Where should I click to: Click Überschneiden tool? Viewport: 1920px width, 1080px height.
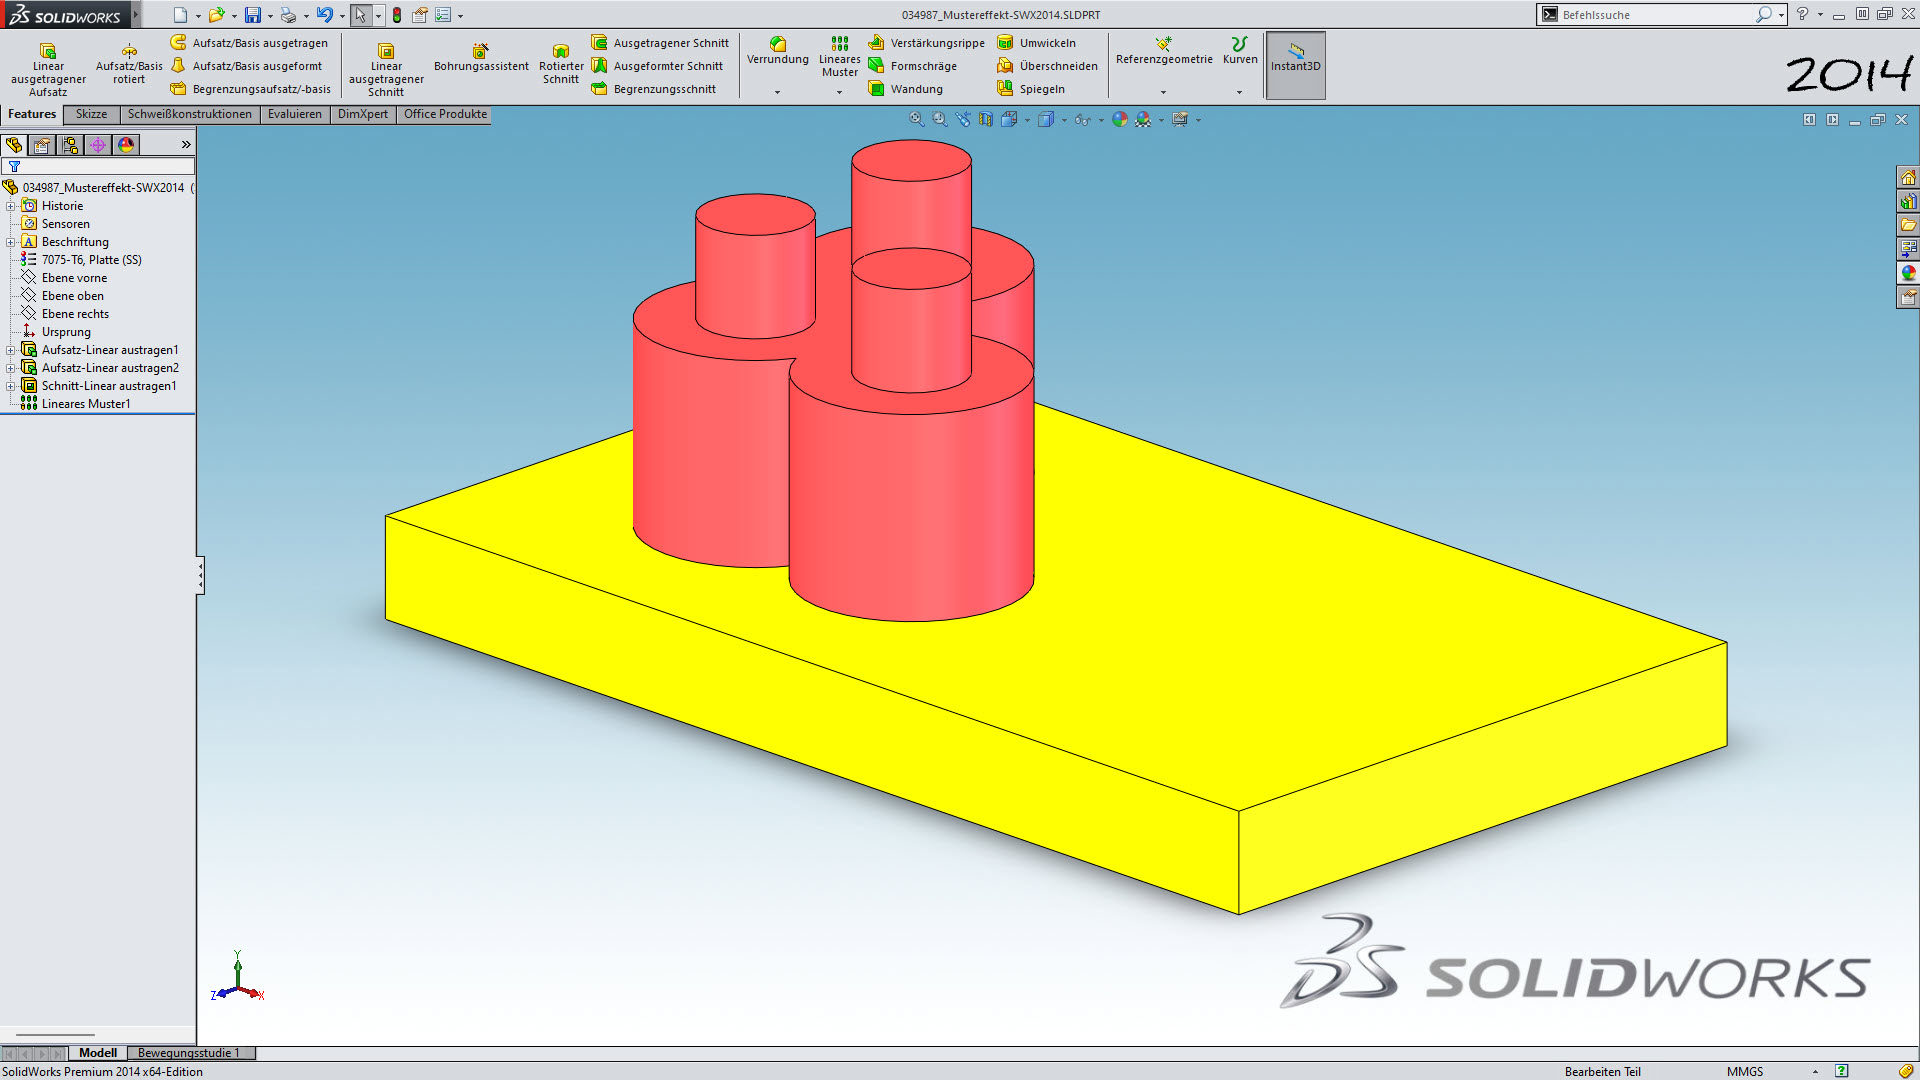(1048, 66)
